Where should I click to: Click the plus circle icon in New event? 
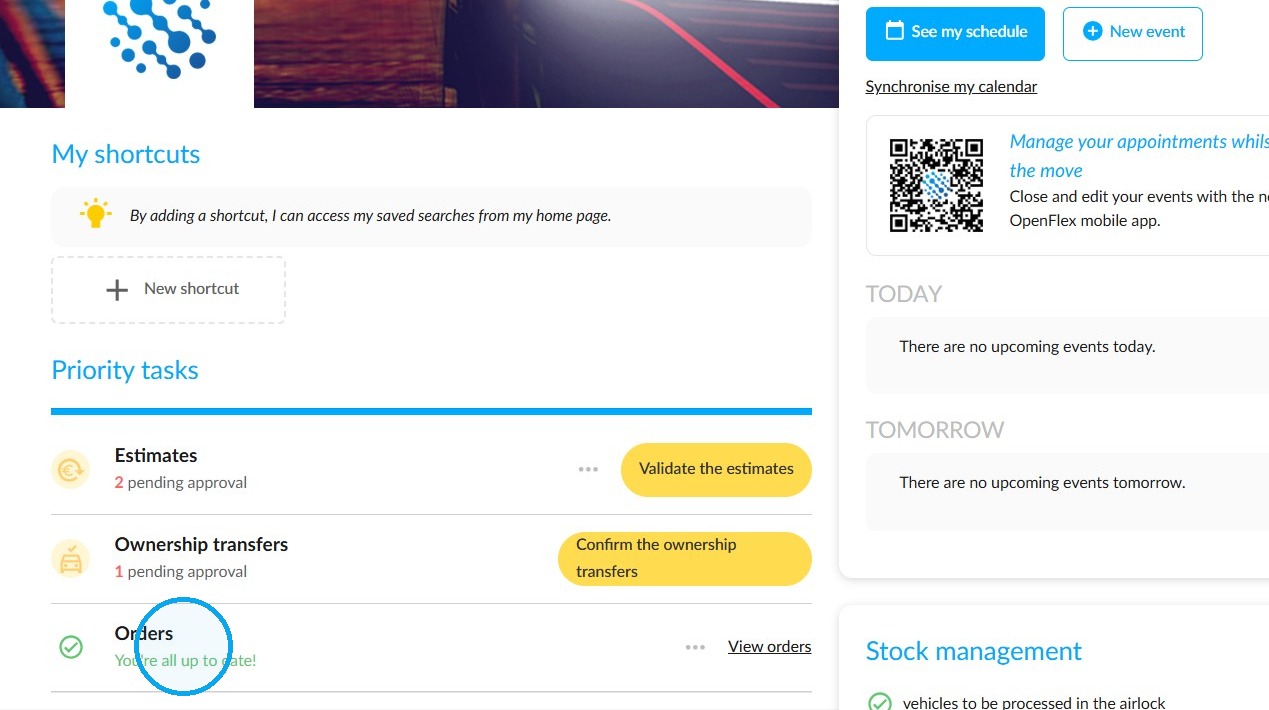1092,31
